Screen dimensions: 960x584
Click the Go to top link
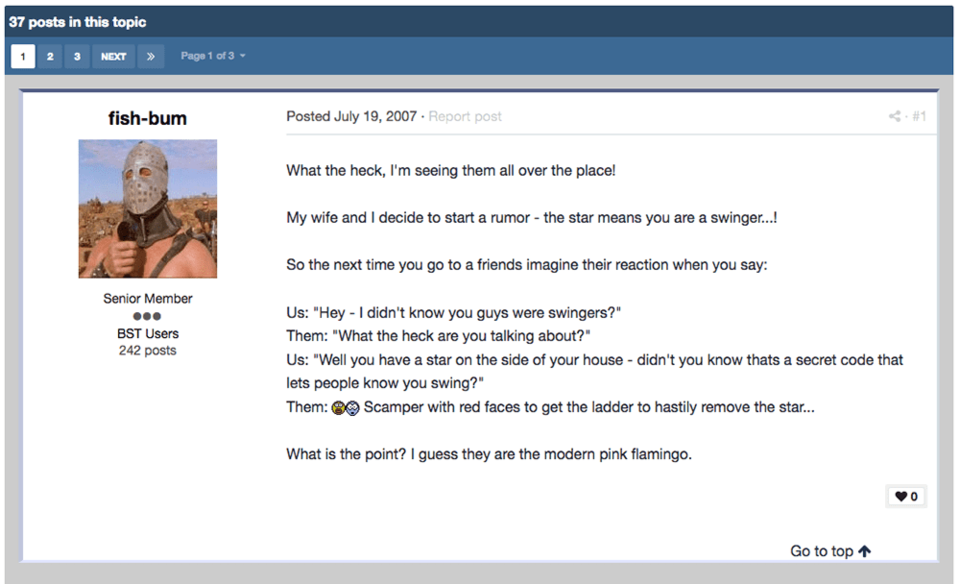(x=830, y=551)
